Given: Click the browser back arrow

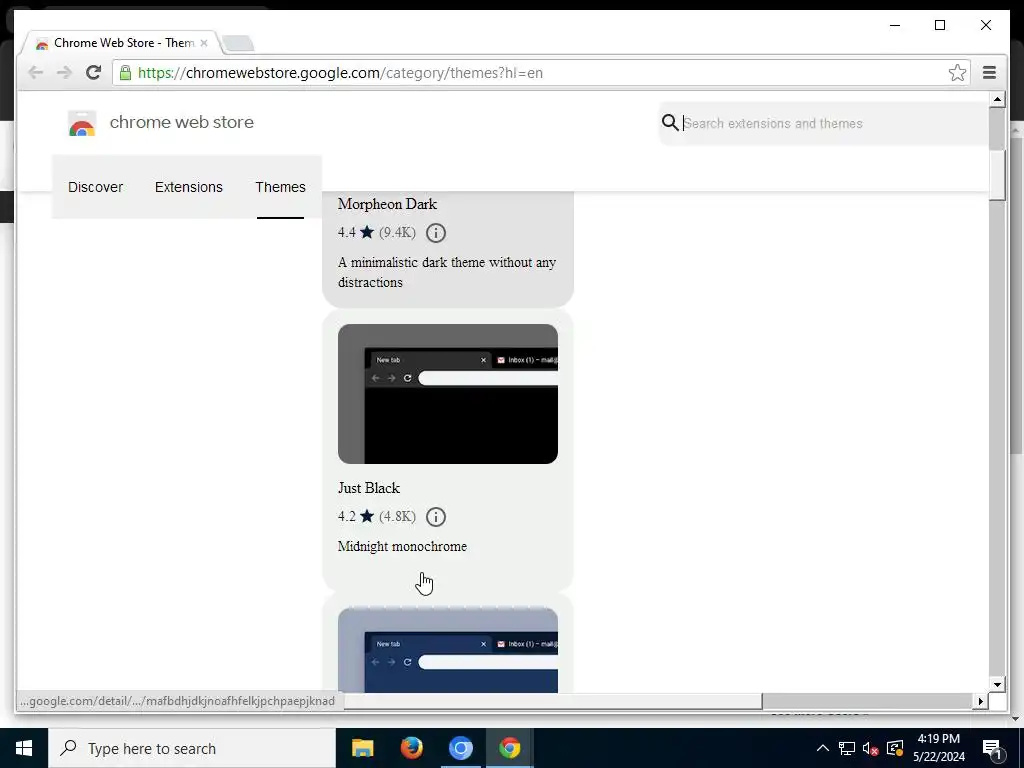Looking at the screenshot, I should pos(36,72).
